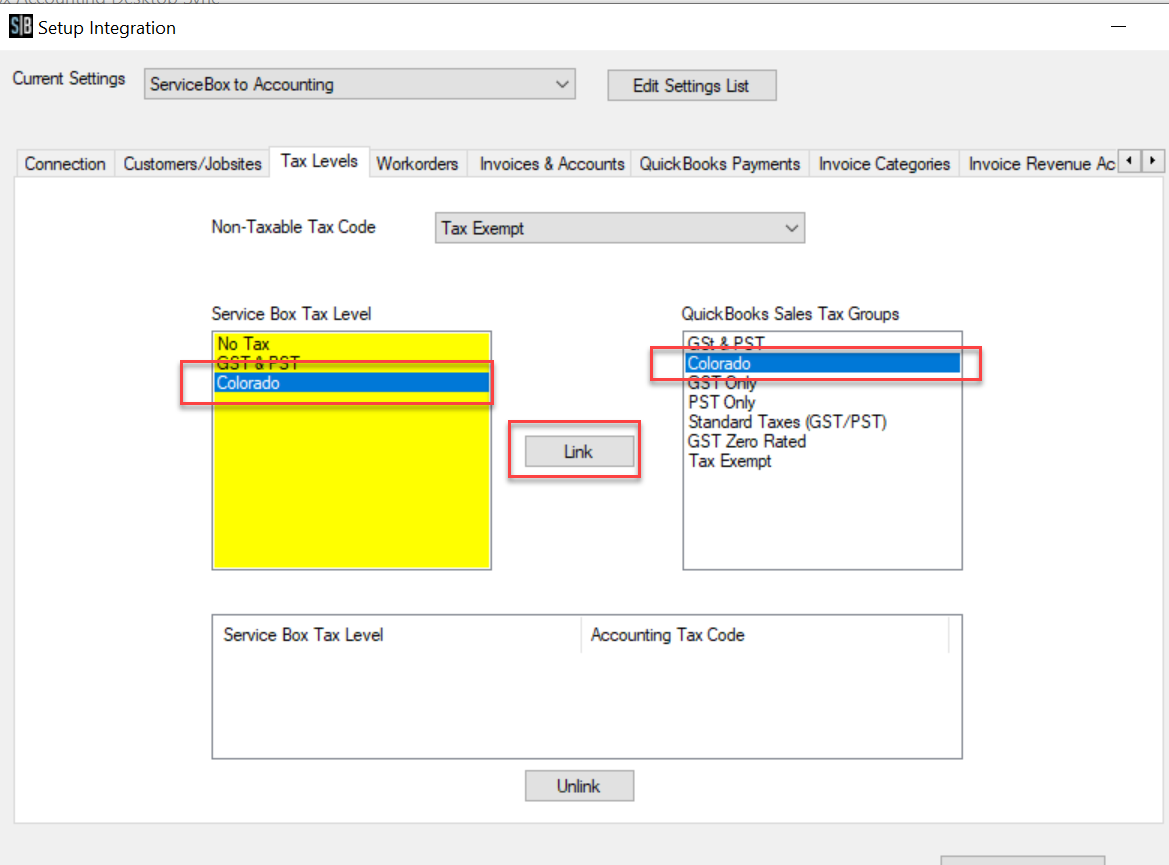Expand the Non-Taxable Tax Code dropdown
The width and height of the screenshot is (1169, 865).
620,228
